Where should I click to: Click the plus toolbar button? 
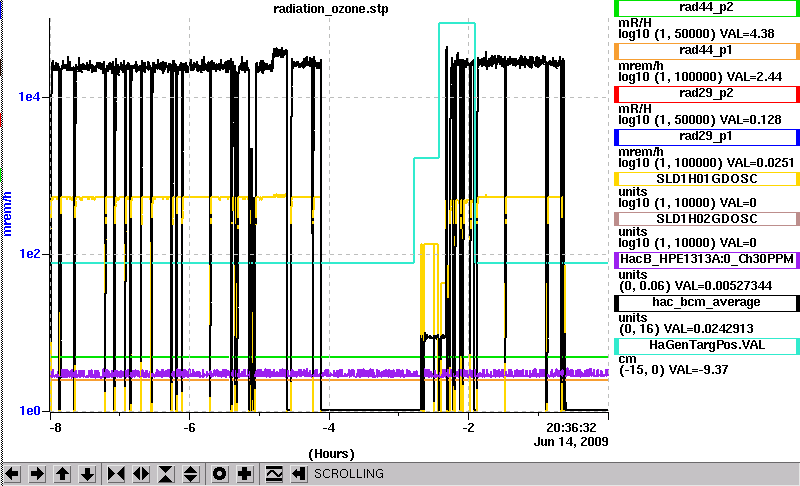pyautogui.click(x=244, y=474)
